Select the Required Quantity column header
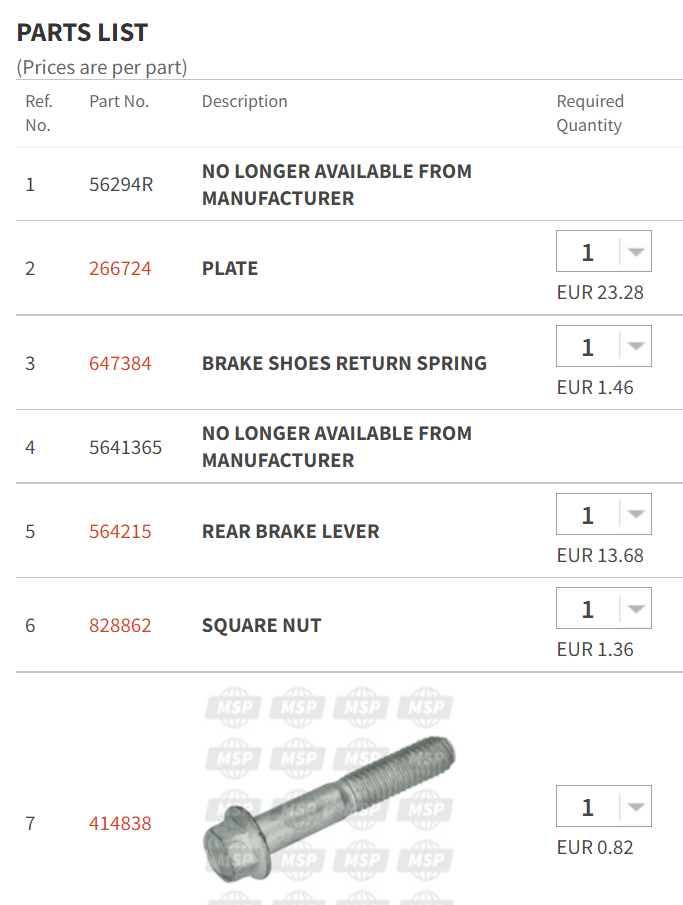Viewport: 683px width, 905px height. [590, 113]
